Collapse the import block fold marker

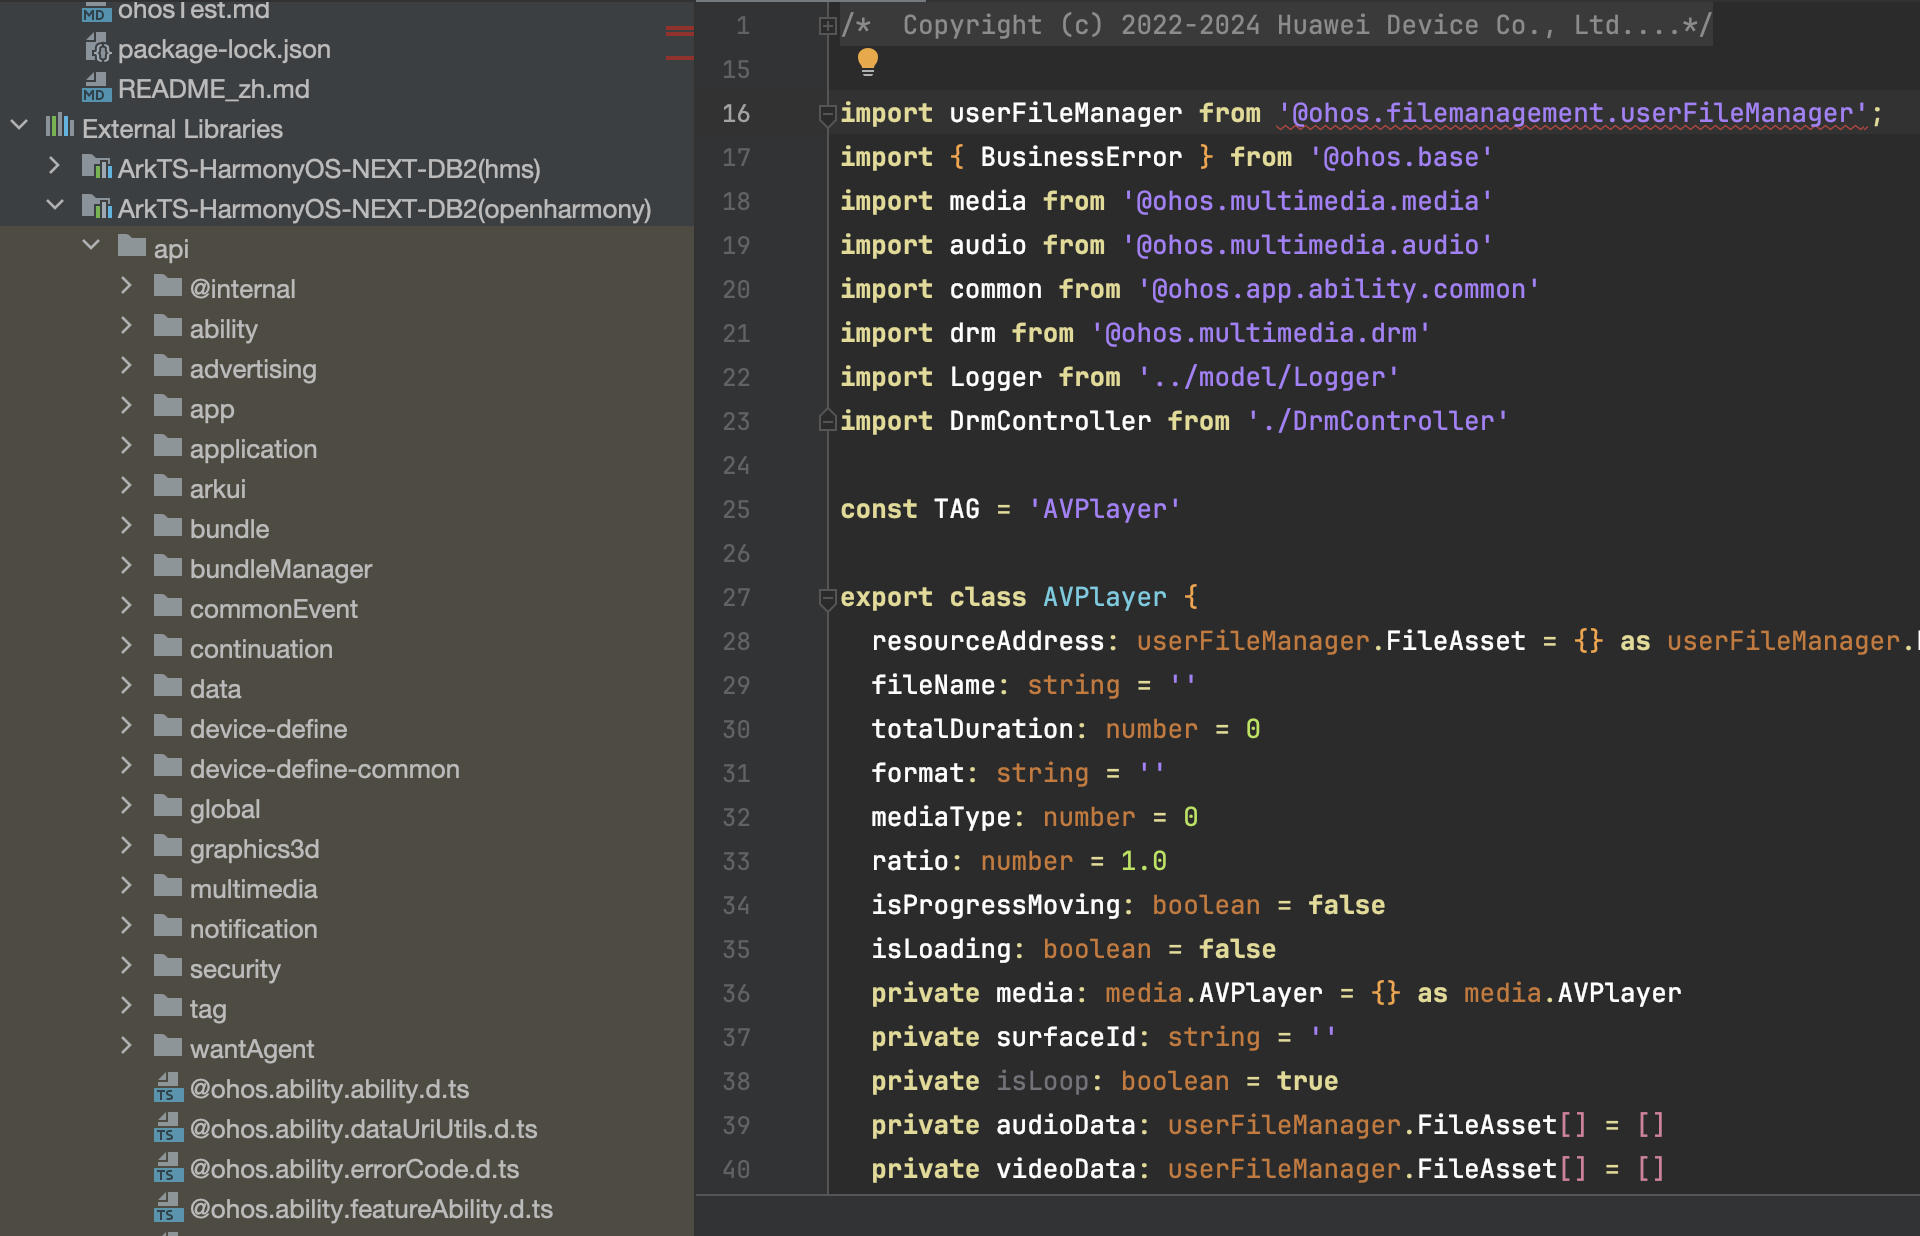pos(827,114)
